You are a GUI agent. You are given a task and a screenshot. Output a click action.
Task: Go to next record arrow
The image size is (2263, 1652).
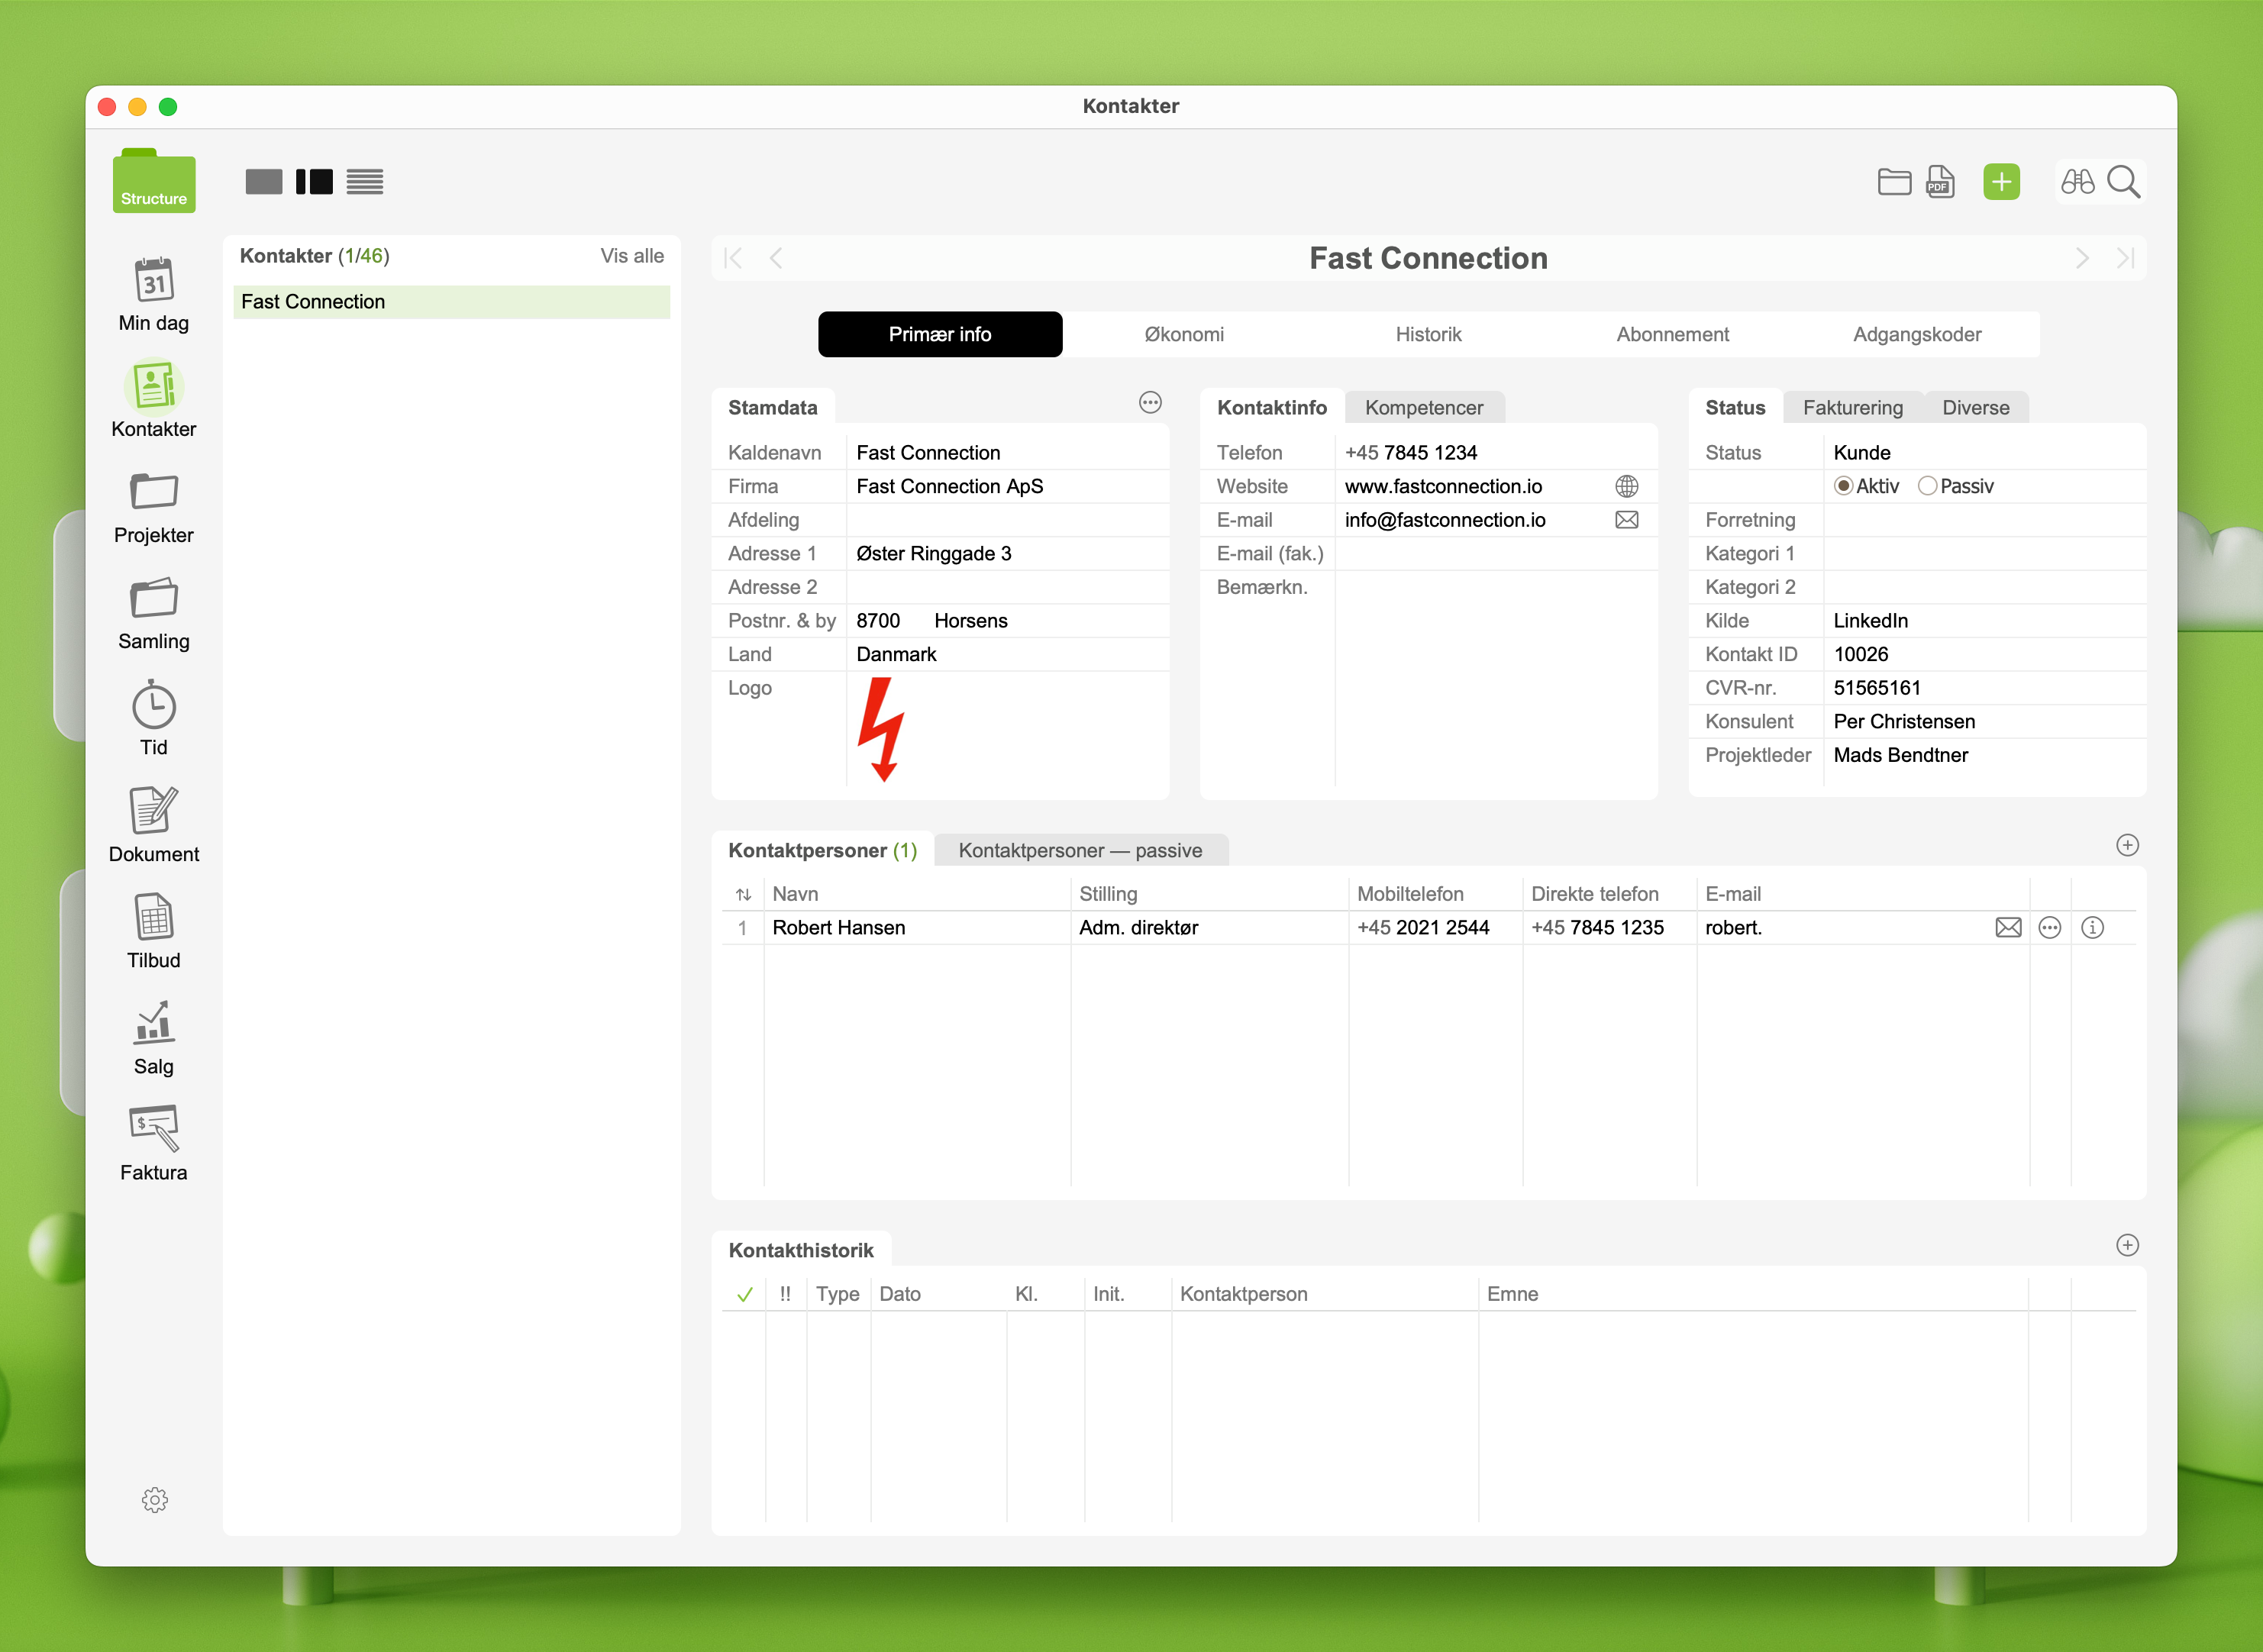2082,259
